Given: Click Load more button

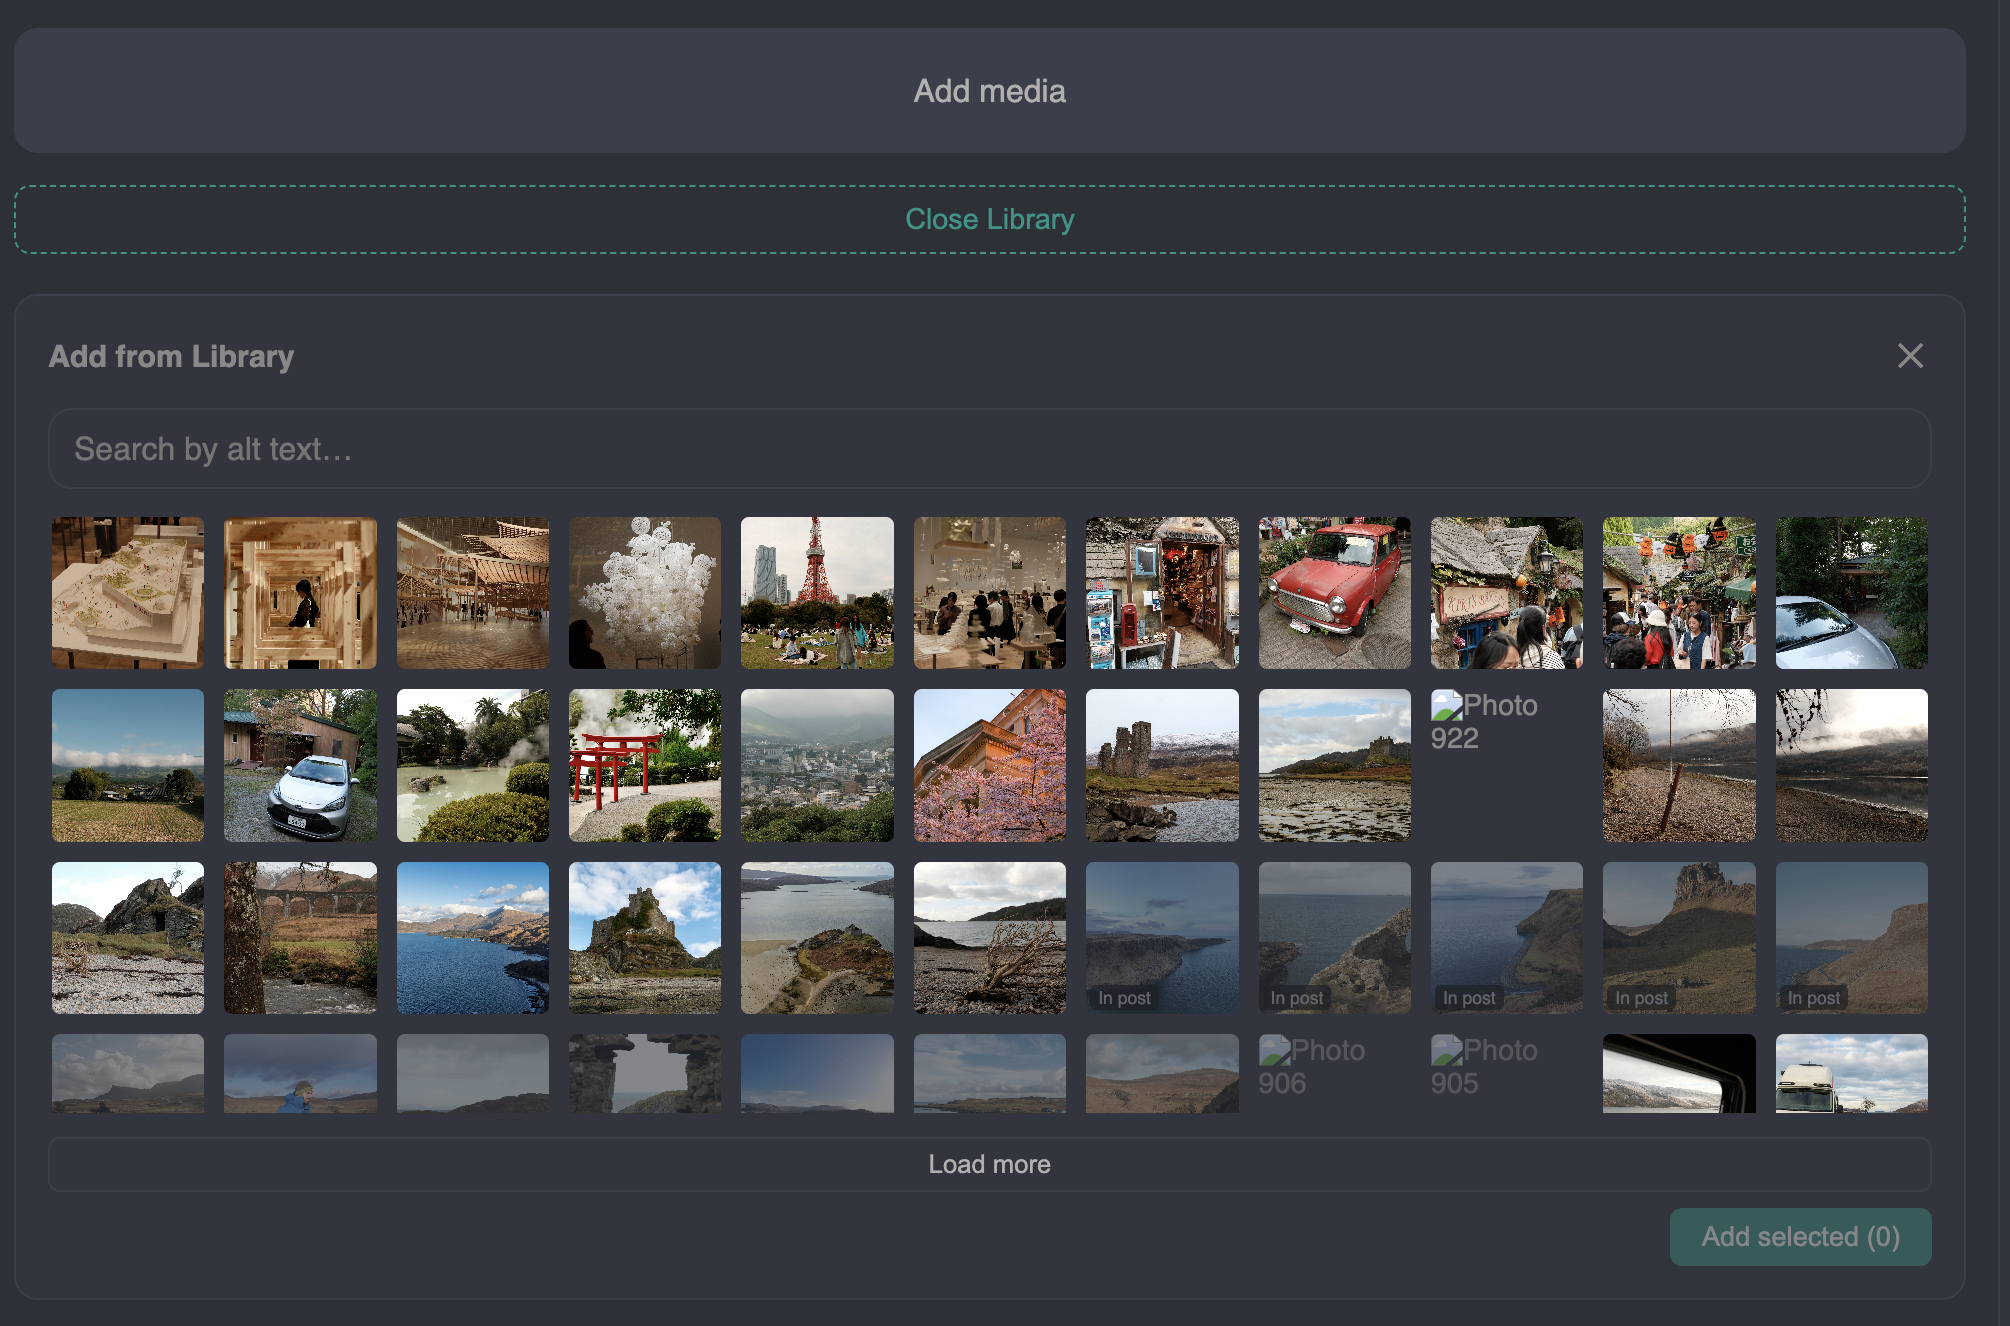Looking at the screenshot, I should 989,1164.
